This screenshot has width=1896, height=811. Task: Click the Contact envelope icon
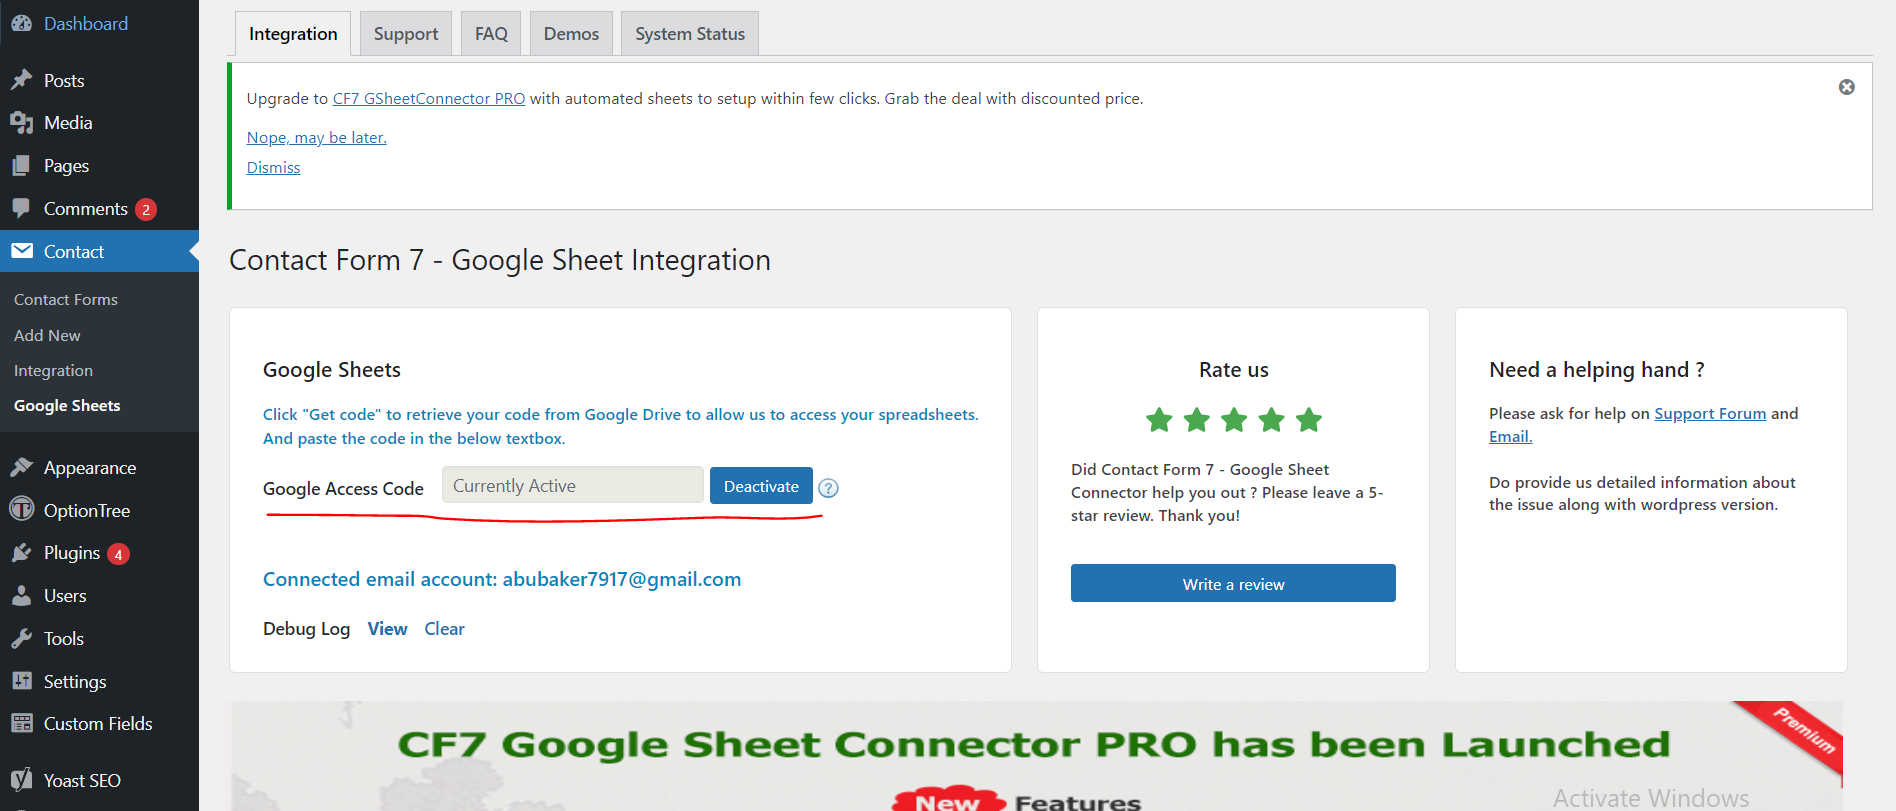[x=21, y=251]
